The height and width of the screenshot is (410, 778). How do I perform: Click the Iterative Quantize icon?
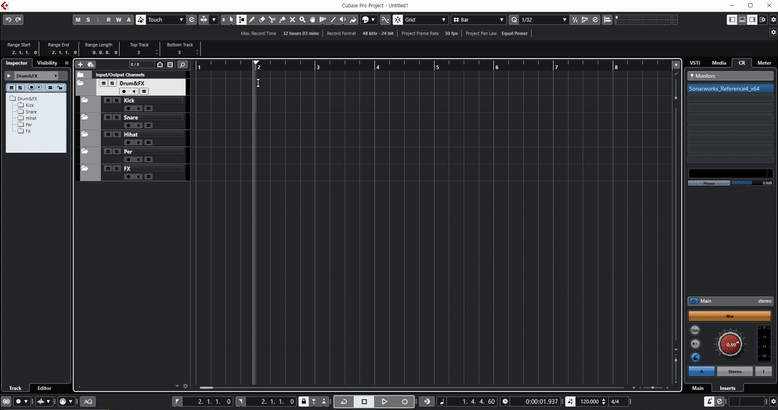pos(575,20)
